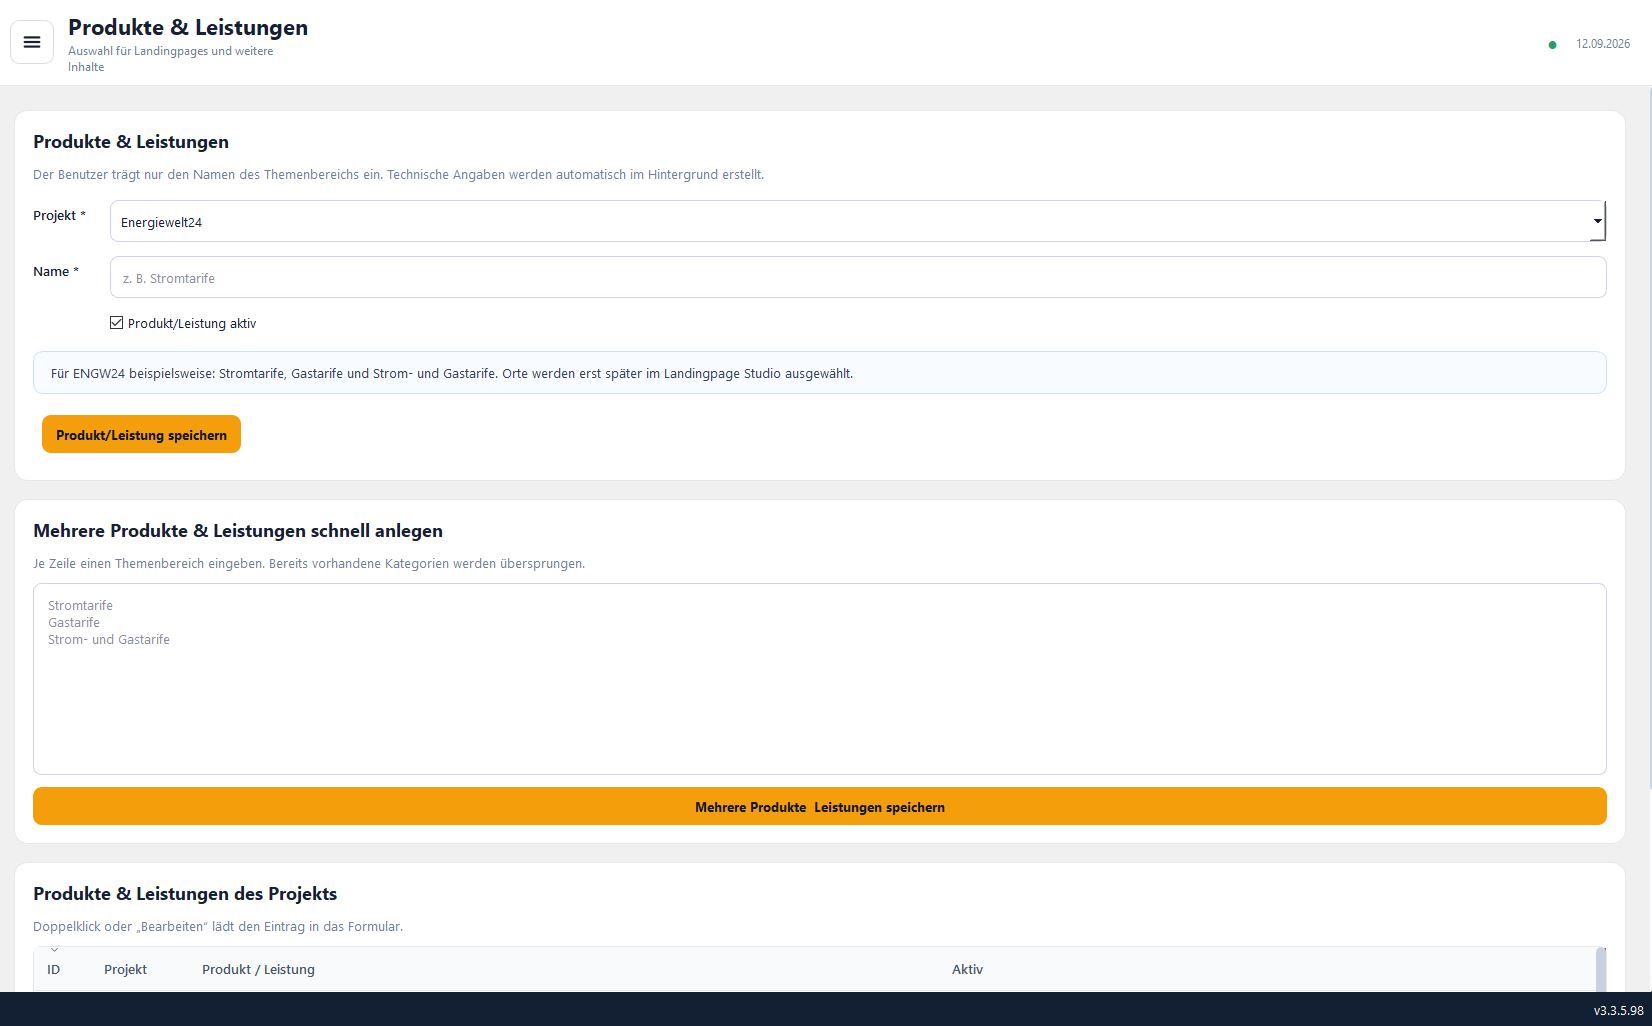Click heading Produkte & Leistungen des Projekts
1652x1026 pixels.
tap(185, 894)
